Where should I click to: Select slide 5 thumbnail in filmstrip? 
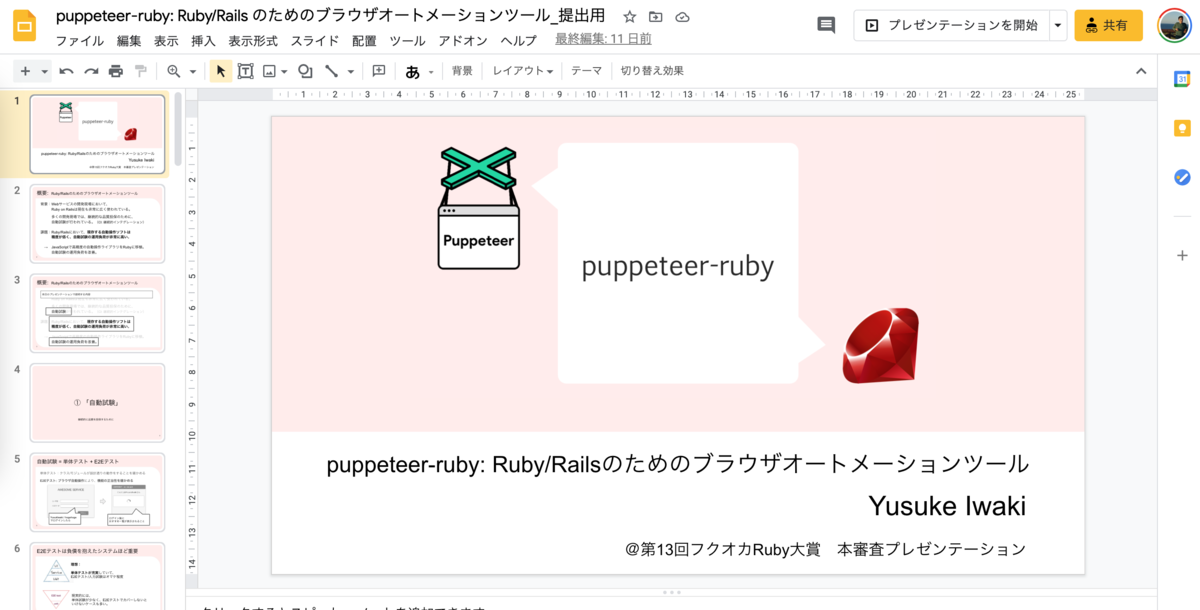(98, 492)
